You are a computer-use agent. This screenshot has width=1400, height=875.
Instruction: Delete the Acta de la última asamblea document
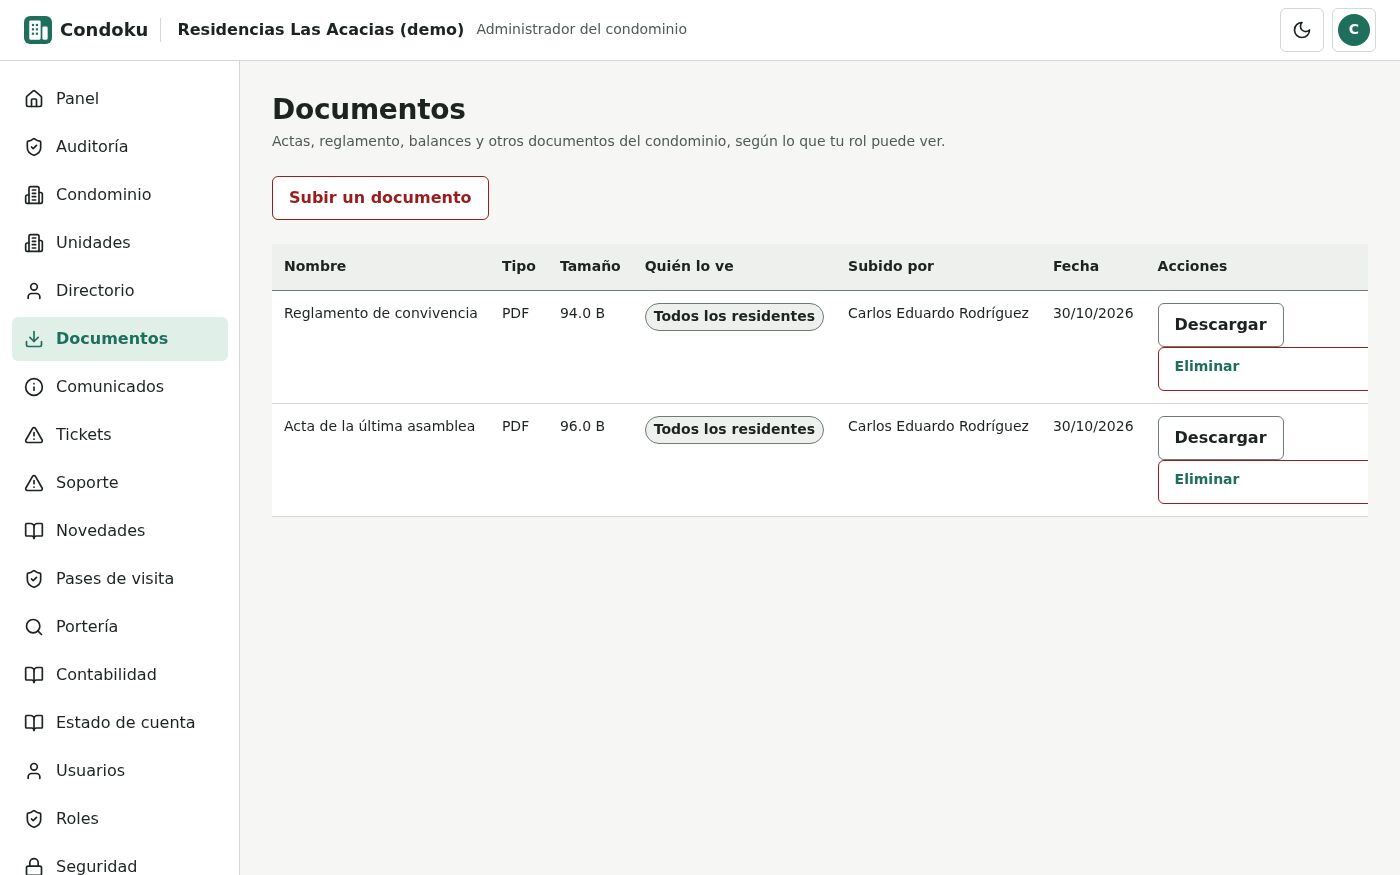[x=1263, y=481]
